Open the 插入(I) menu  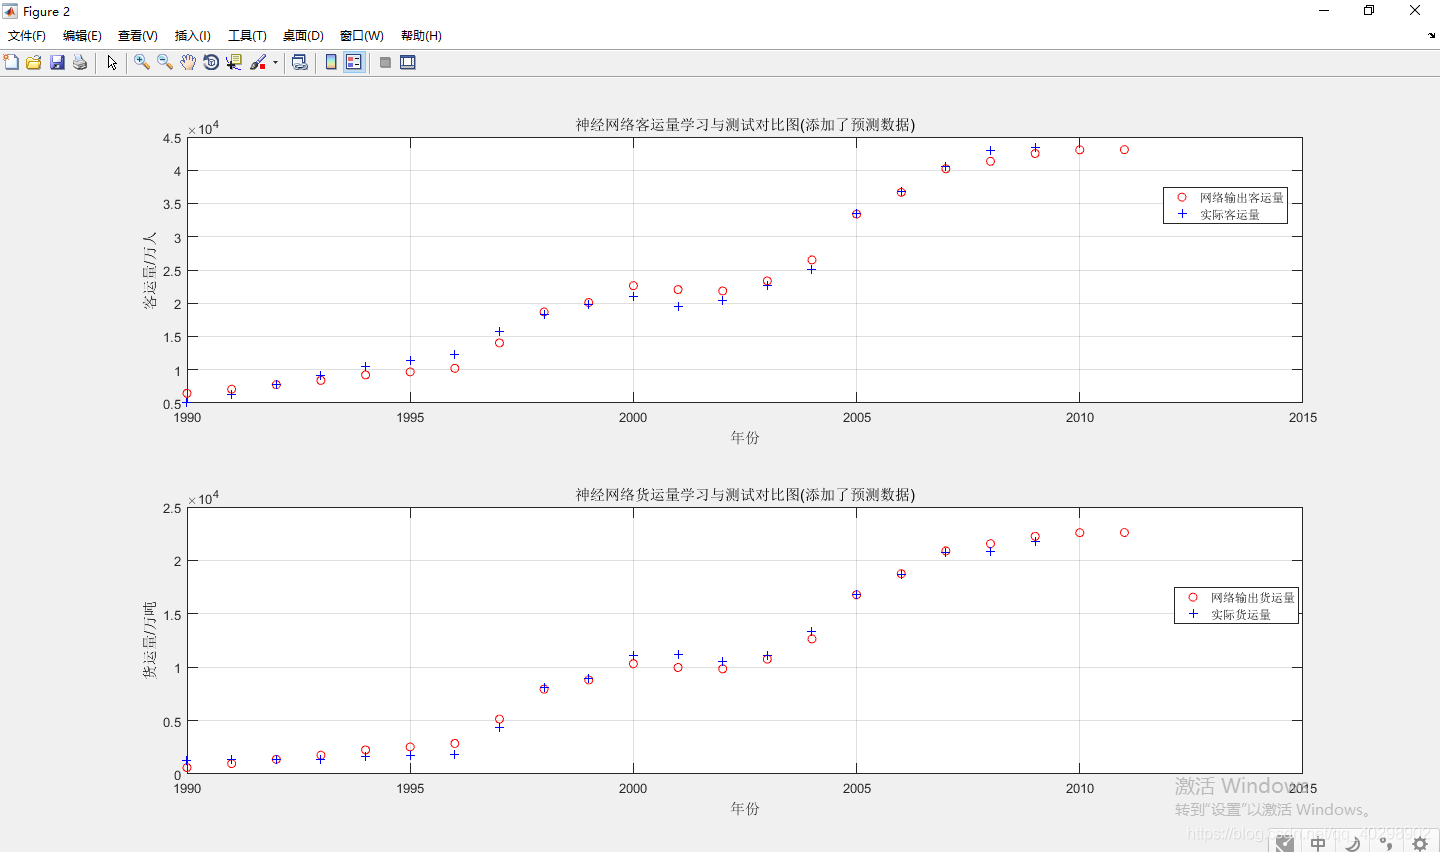pos(193,35)
